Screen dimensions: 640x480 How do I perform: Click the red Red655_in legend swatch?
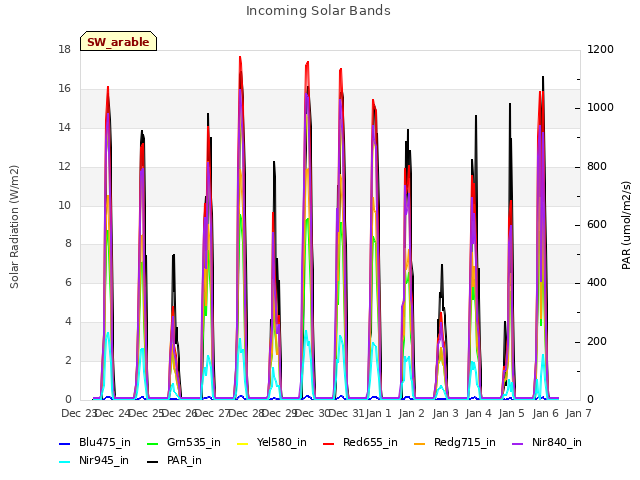(329, 443)
